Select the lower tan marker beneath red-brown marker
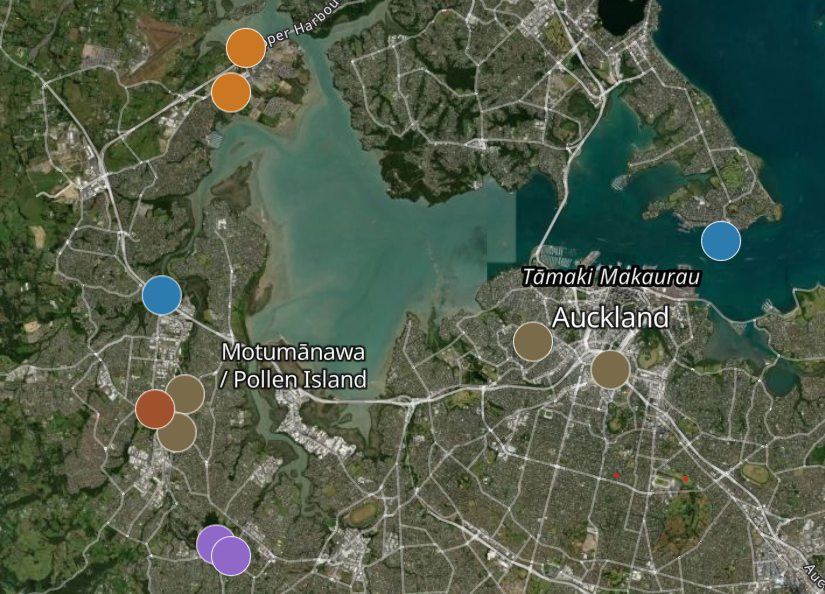The width and height of the screenshot is (825, 594). pos(177,432)
